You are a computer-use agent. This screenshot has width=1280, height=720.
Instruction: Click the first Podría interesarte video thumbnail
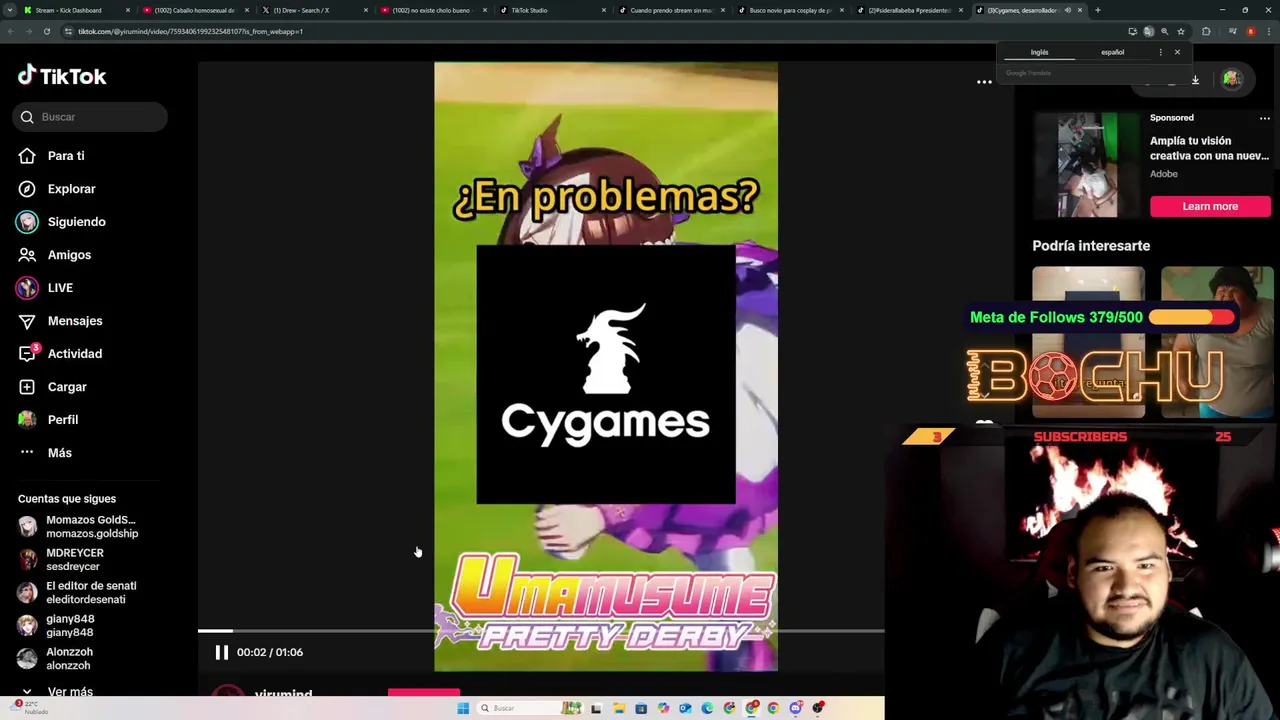[x=1088, y=342]
